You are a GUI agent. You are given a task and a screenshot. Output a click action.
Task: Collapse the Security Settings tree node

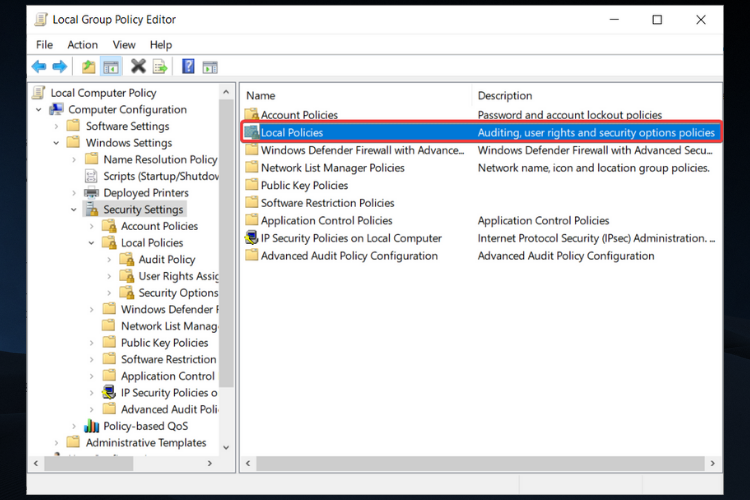(74, 210)
